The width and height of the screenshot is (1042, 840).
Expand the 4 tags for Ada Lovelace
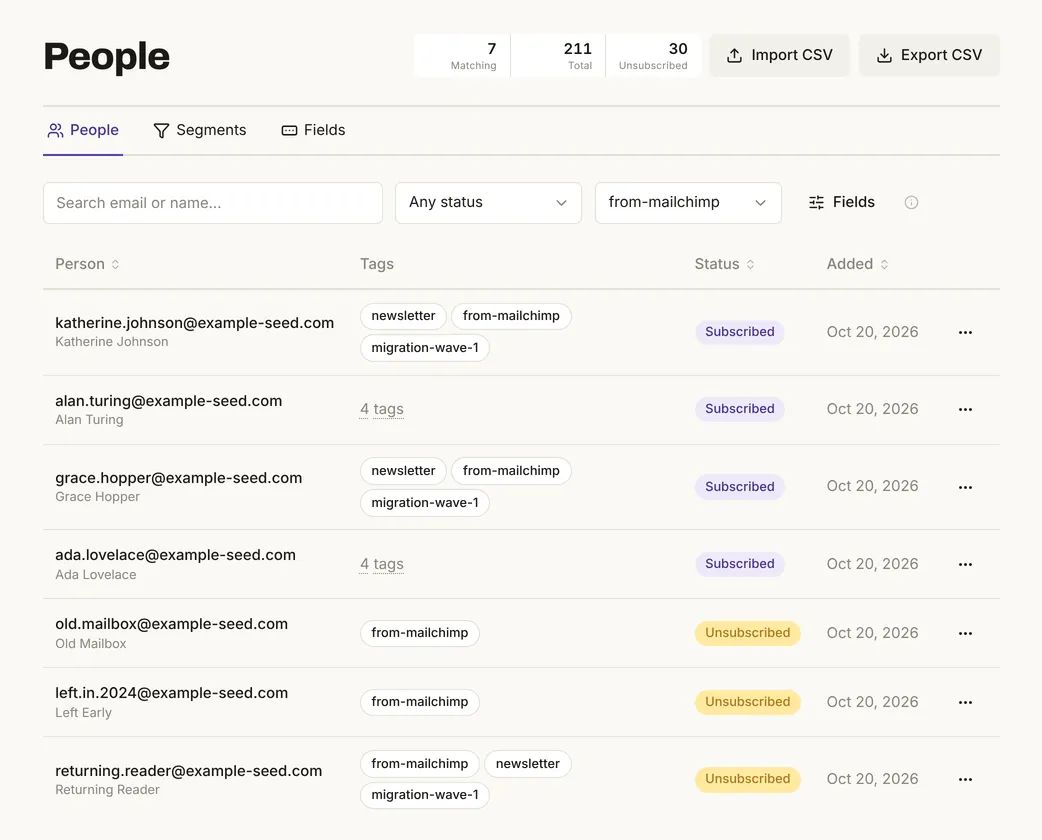pos(381,564)
